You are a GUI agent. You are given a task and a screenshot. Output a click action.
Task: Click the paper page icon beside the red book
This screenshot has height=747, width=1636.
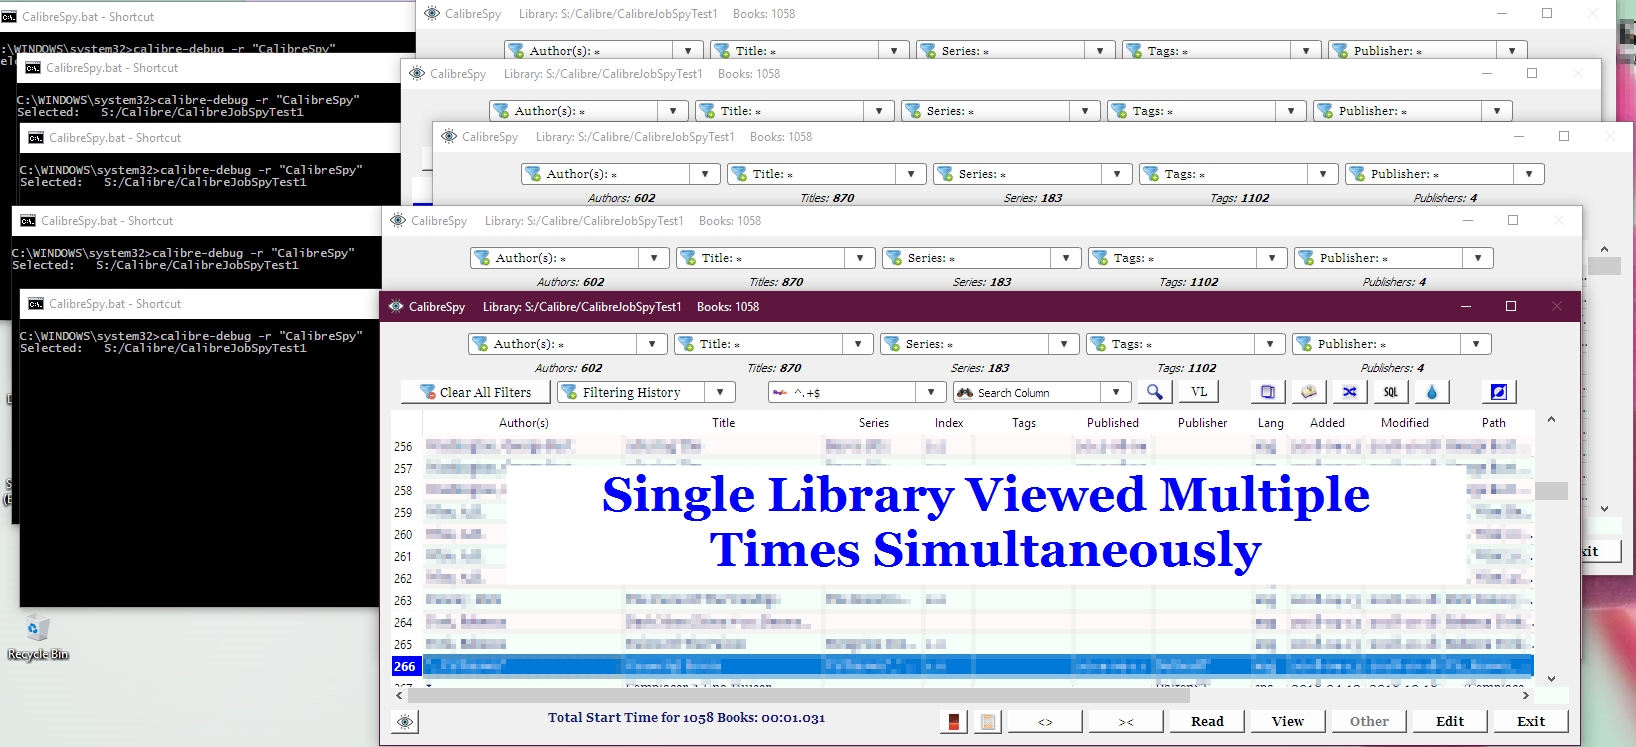(988, 722)
